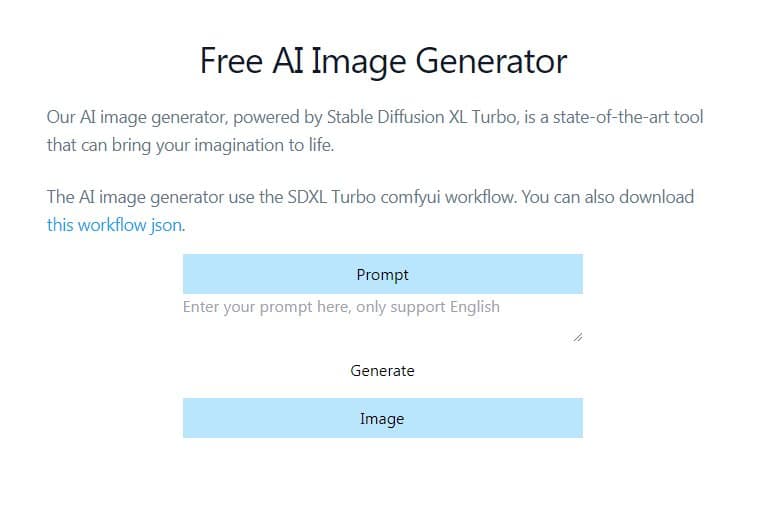Viewport: 757px width, 517px height.
Task: Click the "this workflow json" link
Action: (x=114, y=225)
